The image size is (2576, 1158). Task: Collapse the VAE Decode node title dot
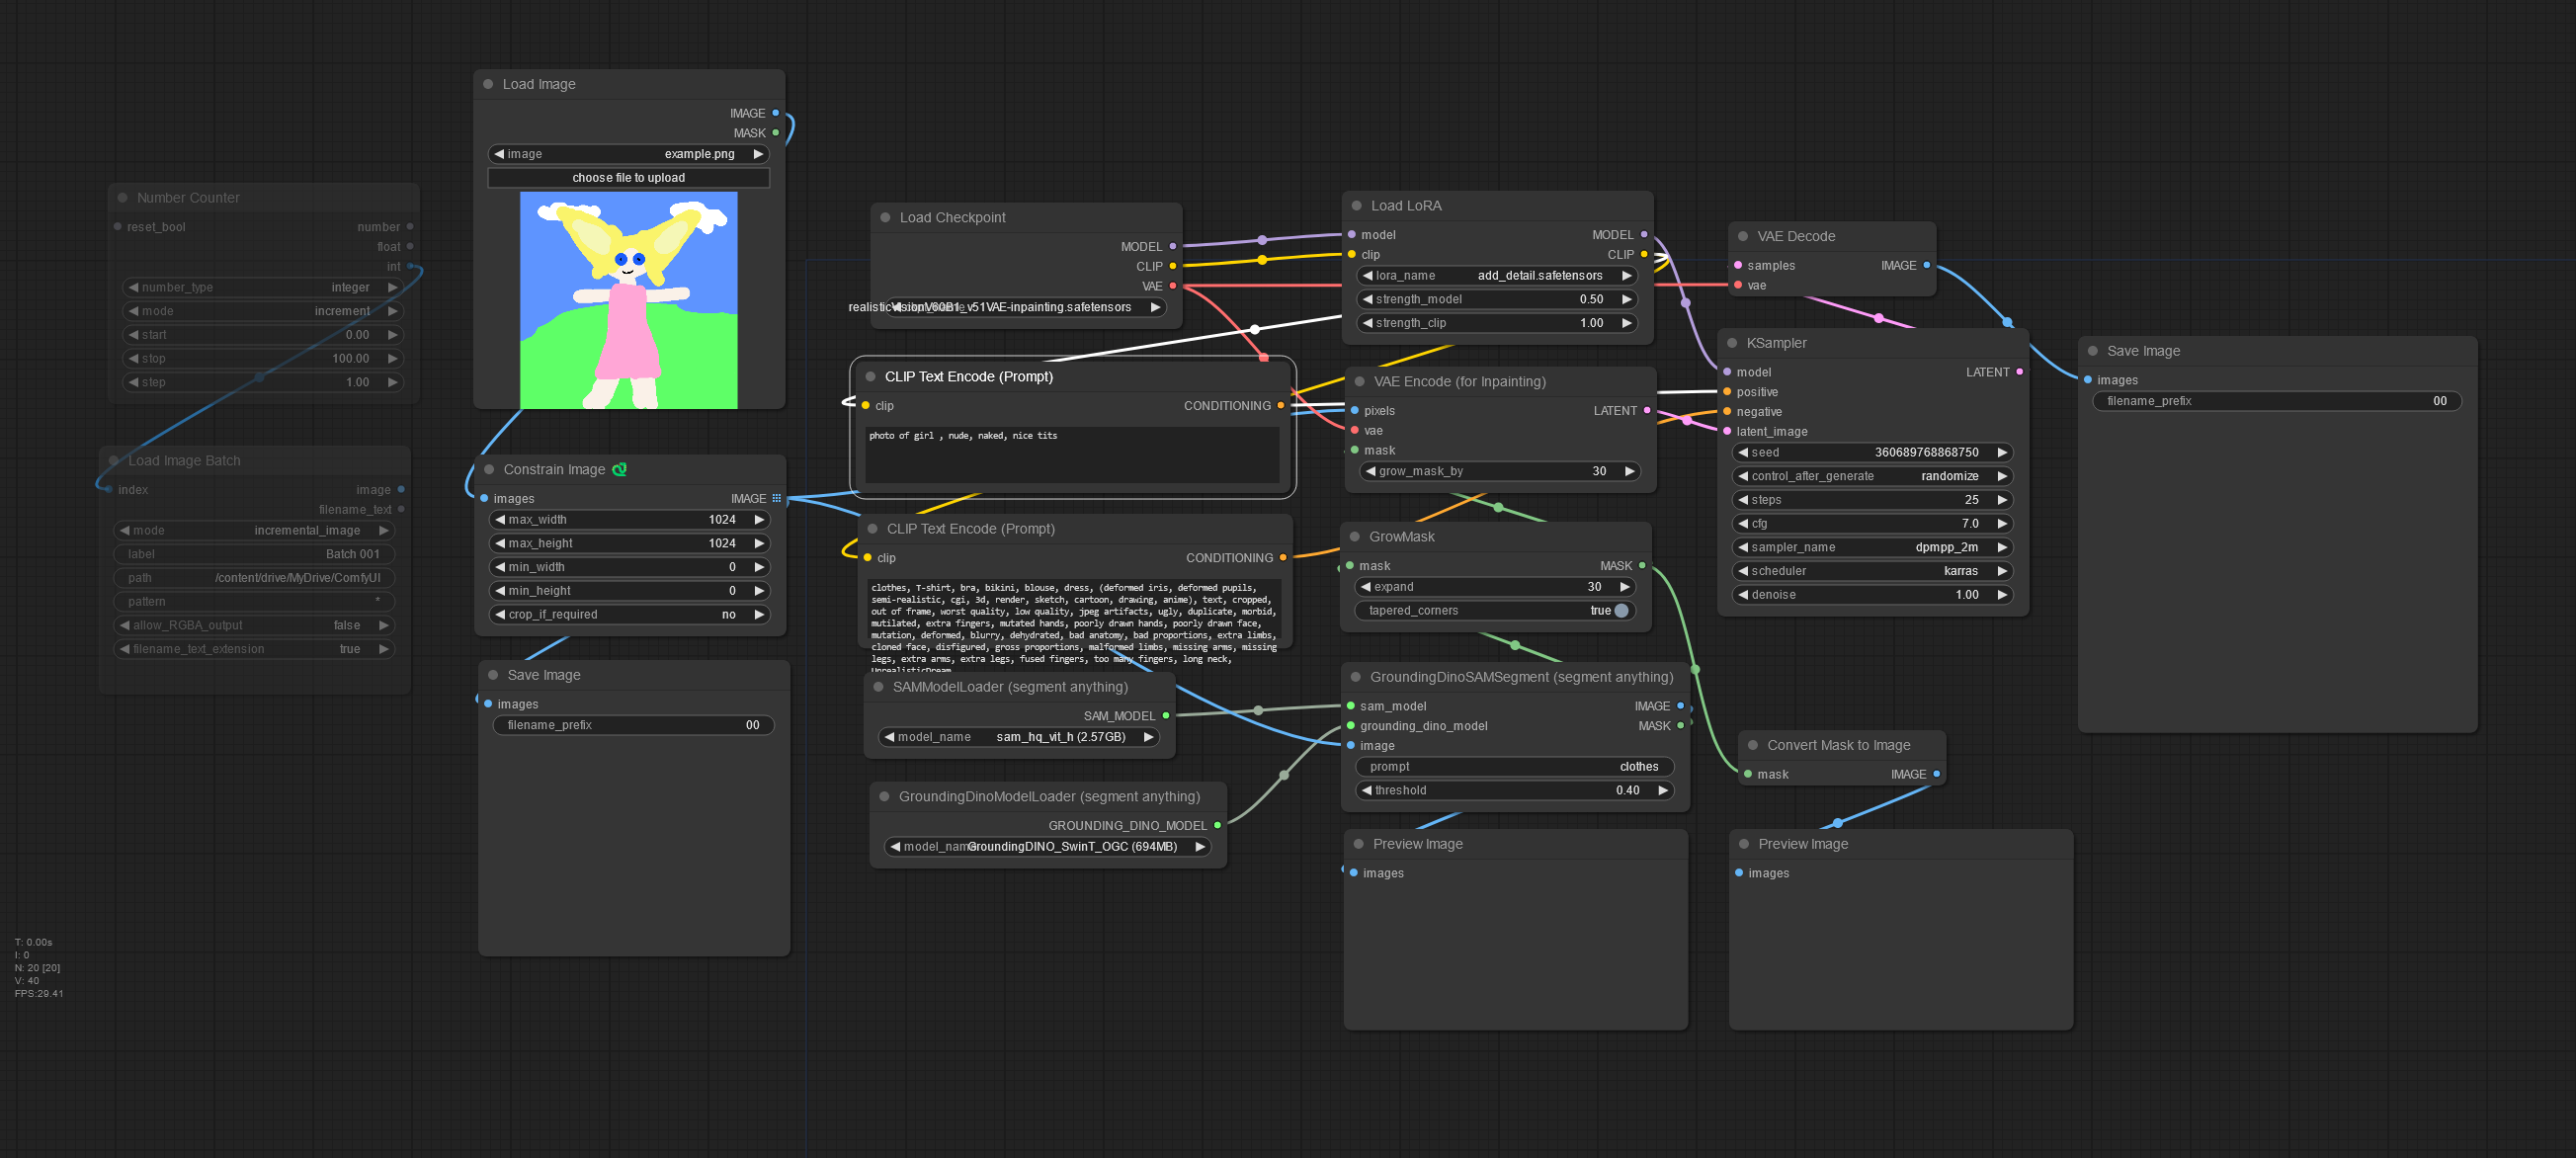coord(1743,237)
